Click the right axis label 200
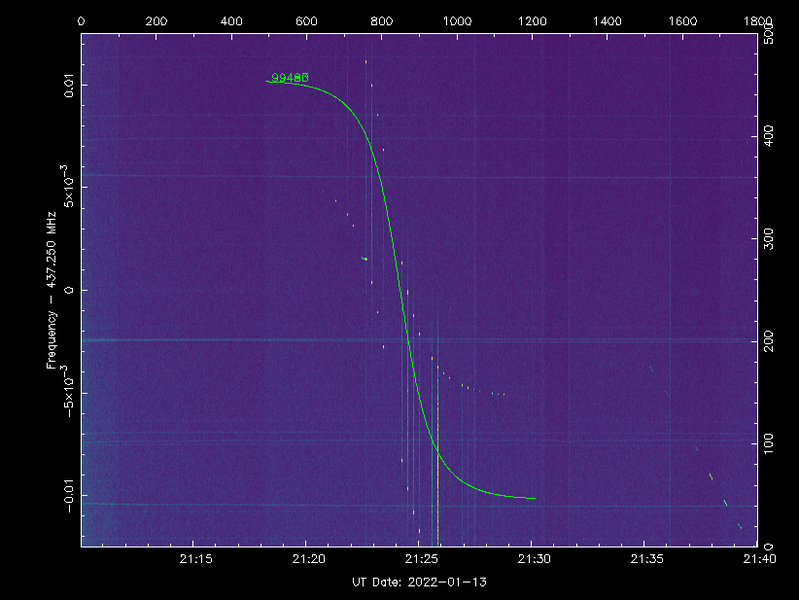The width and height of the screenshot is (799, 600). click(769, 341)
